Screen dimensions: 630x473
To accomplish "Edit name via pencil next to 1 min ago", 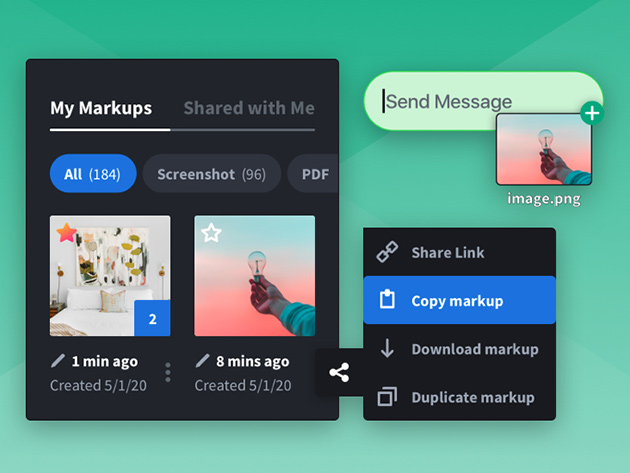I will coord(58,360).
